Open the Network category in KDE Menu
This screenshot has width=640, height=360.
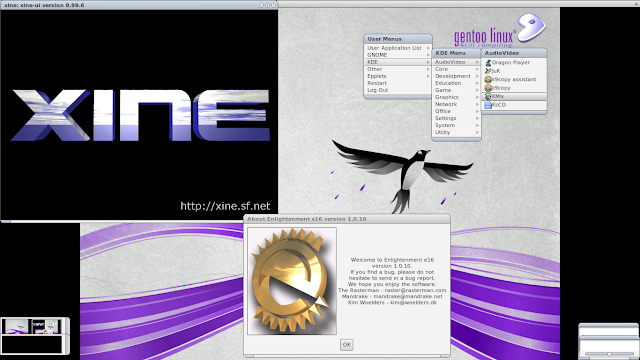(456, 104)
